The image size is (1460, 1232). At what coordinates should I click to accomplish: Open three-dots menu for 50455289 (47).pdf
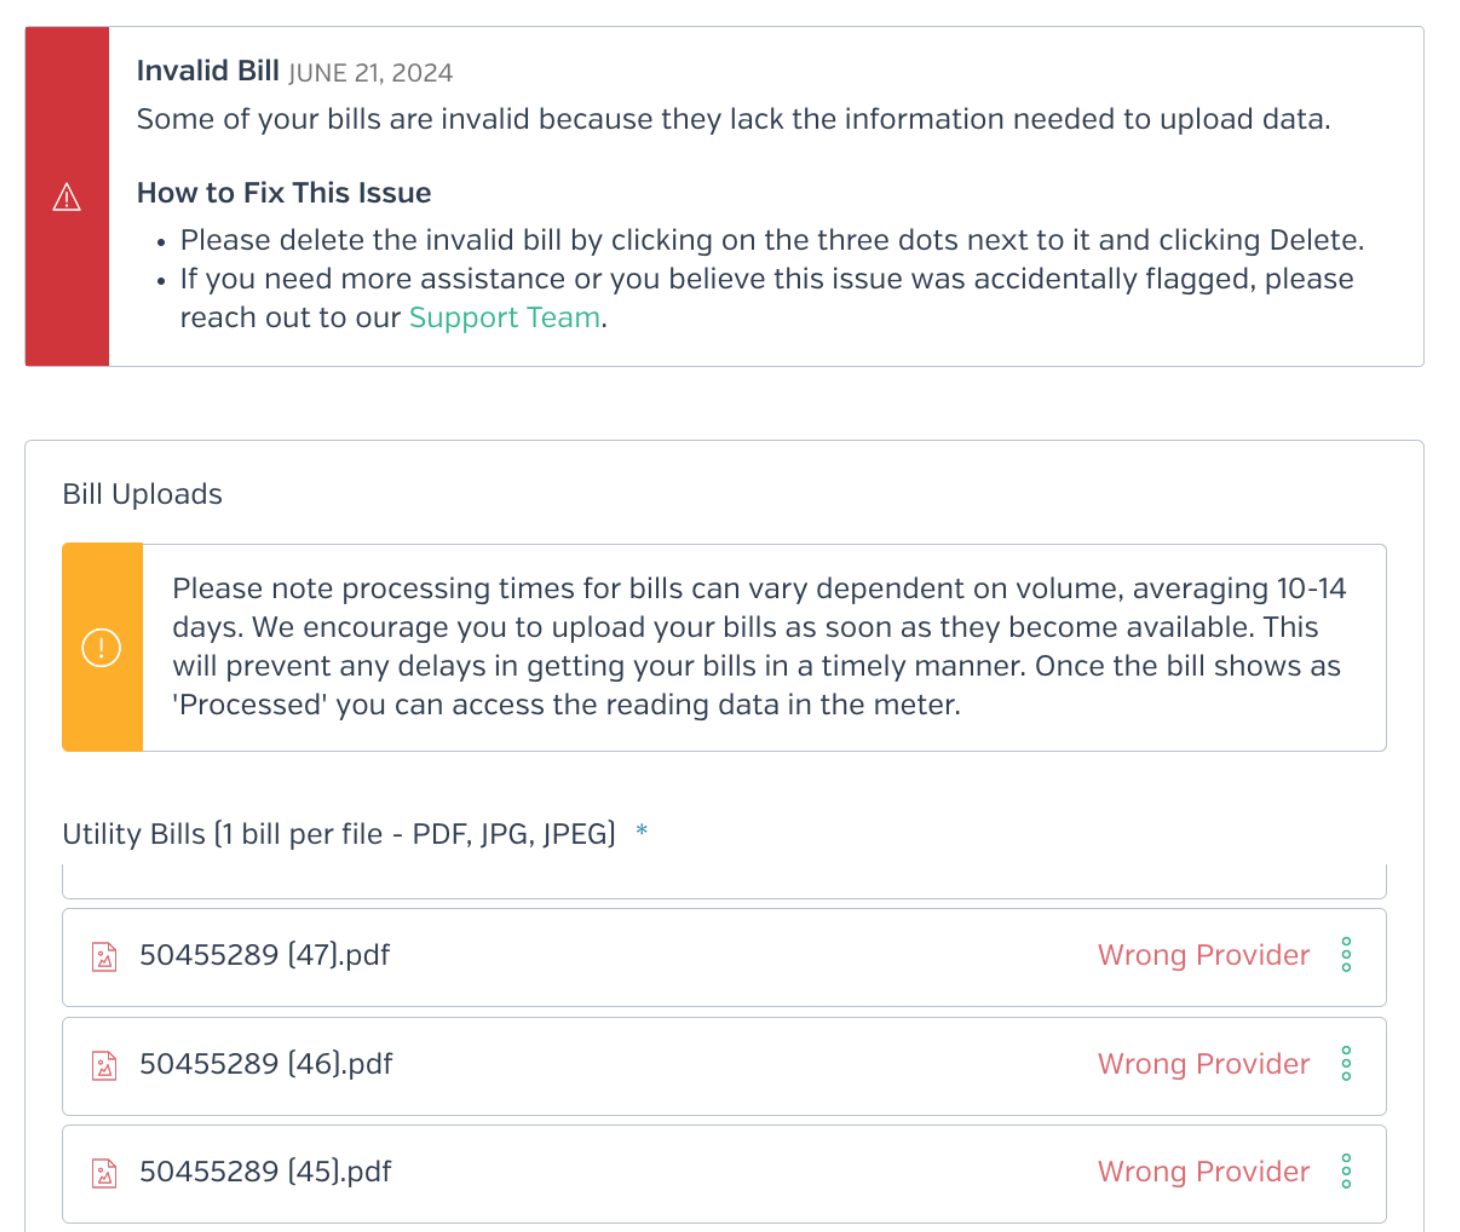(x=1346, y=955)
